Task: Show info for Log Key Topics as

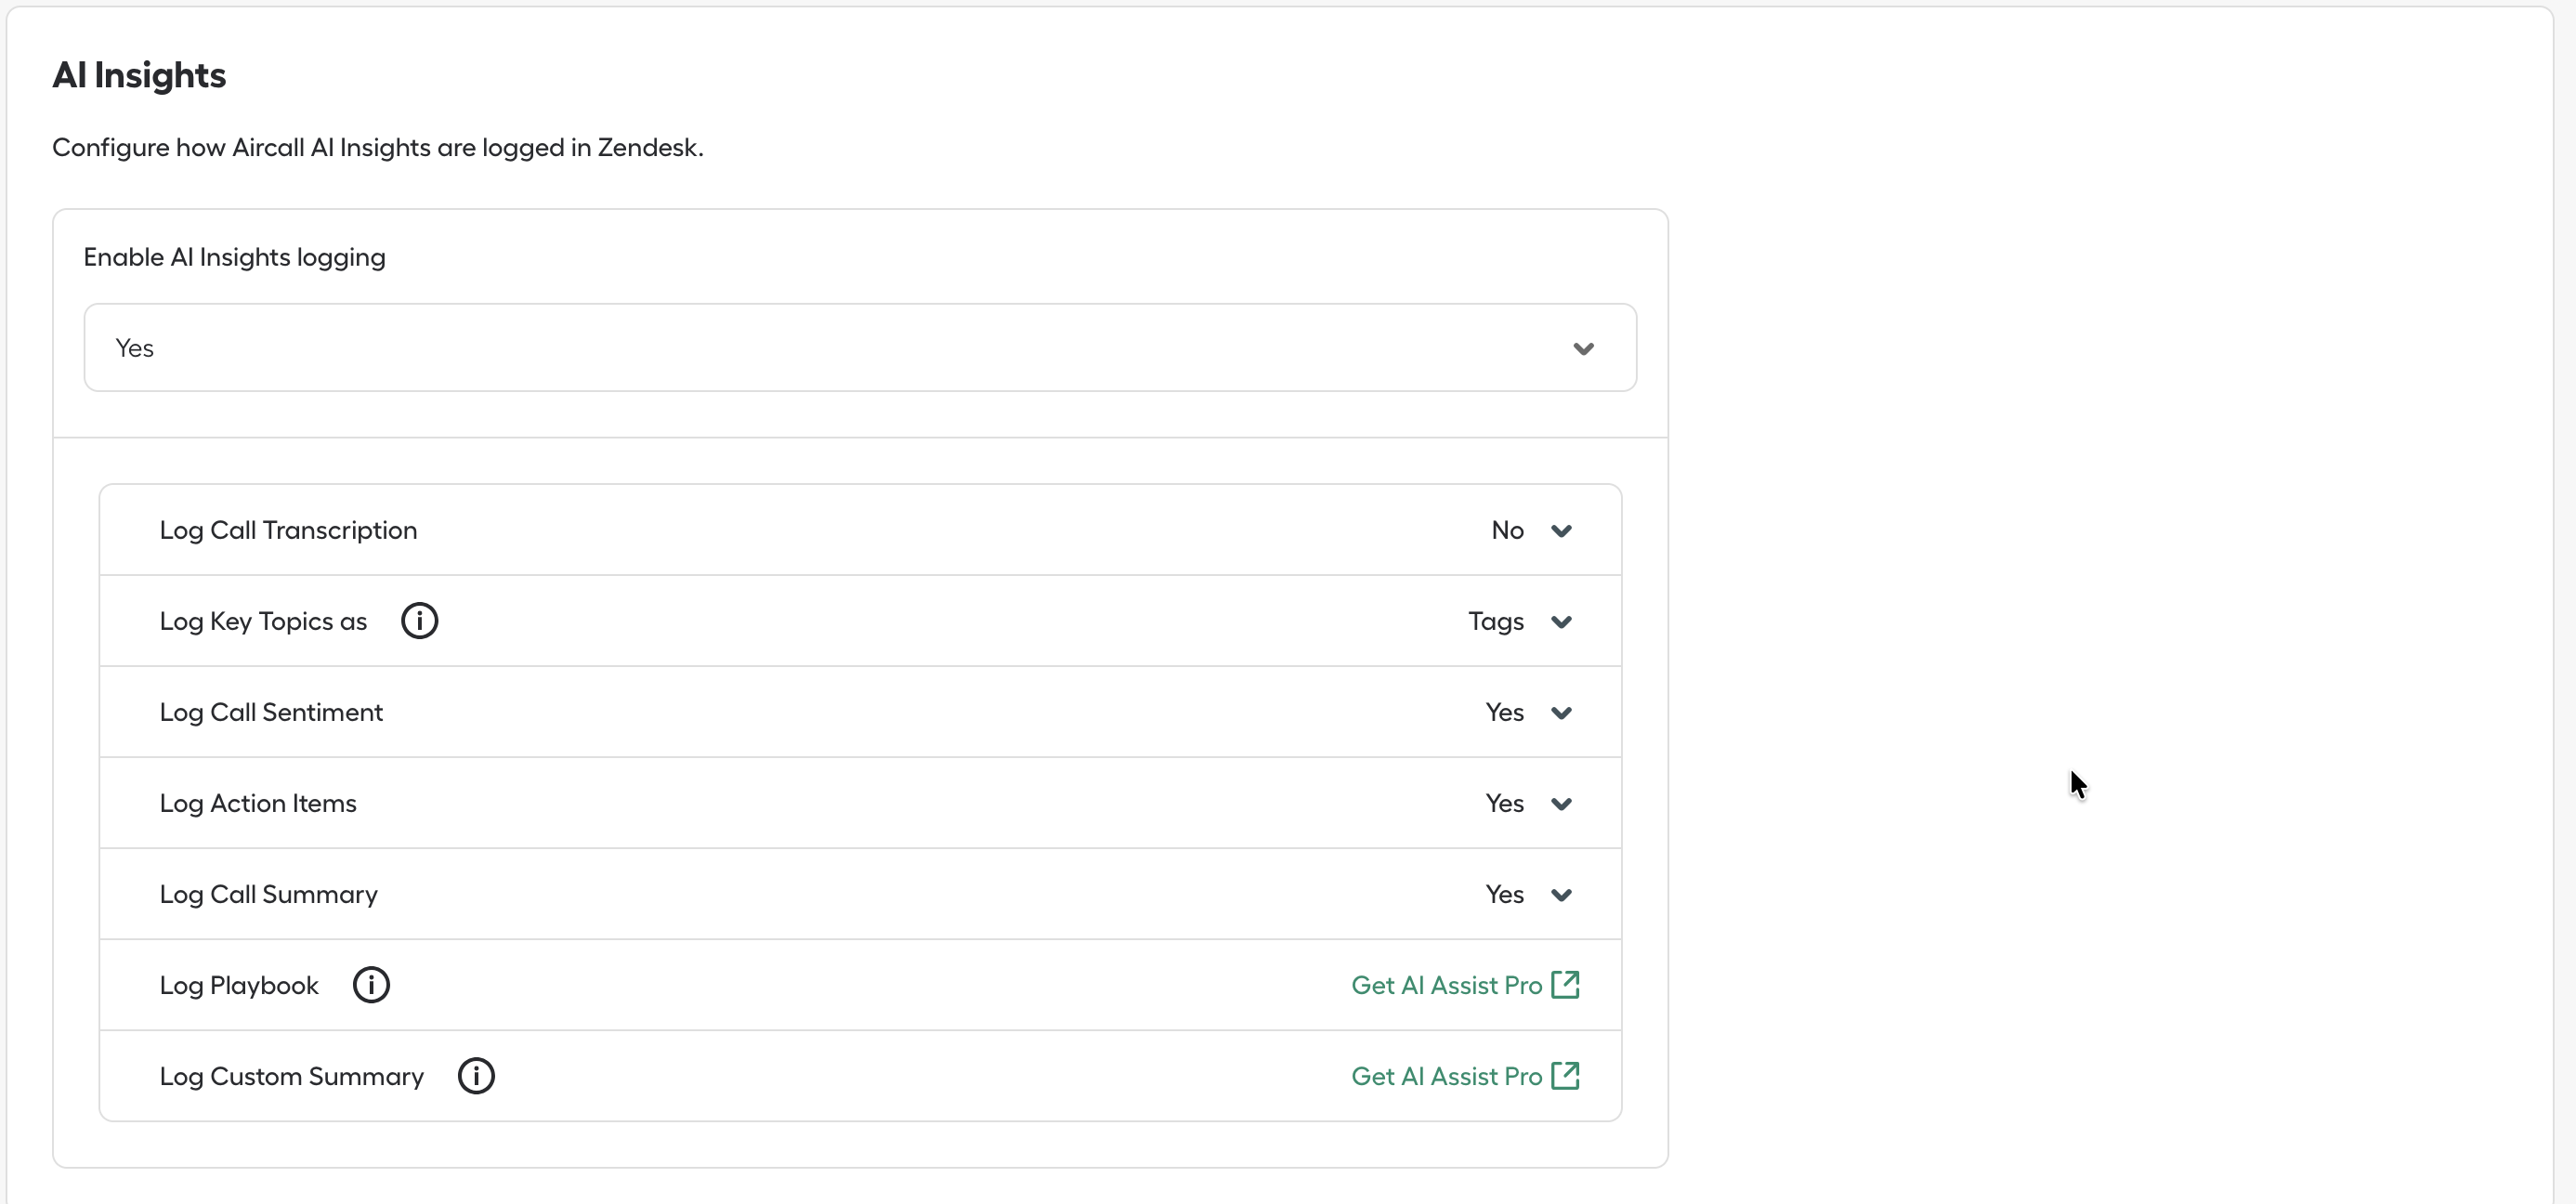Action: tap(419, 621)
